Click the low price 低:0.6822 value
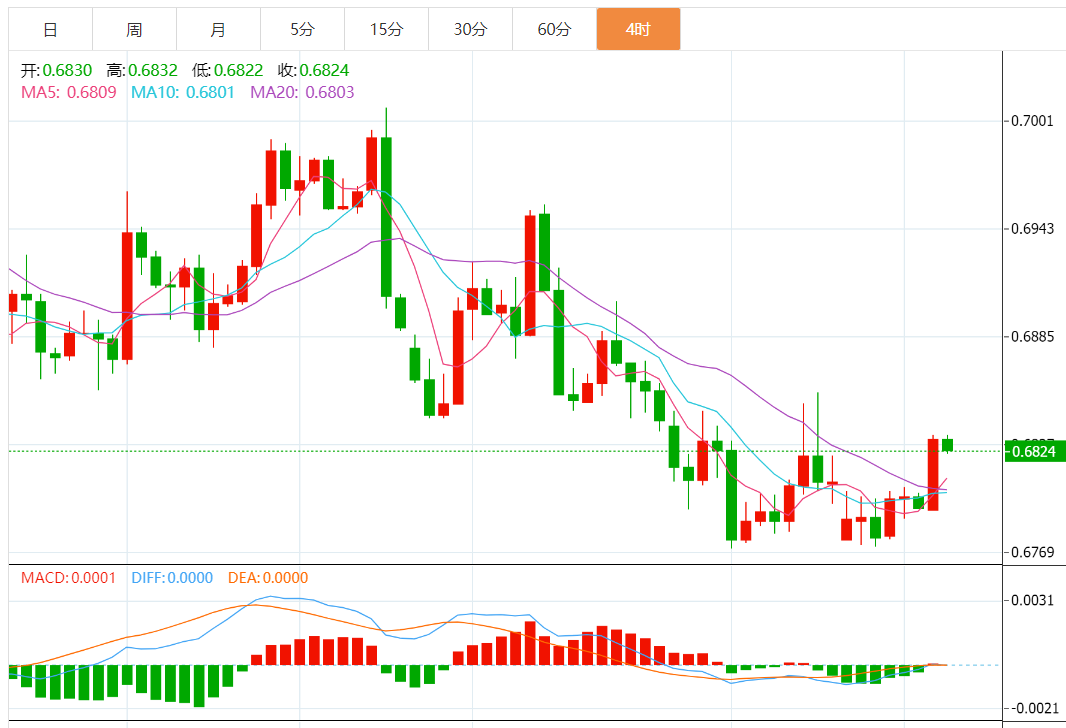Image resolution: width=1066 pixels, height=728 pixels. (228, 70)
